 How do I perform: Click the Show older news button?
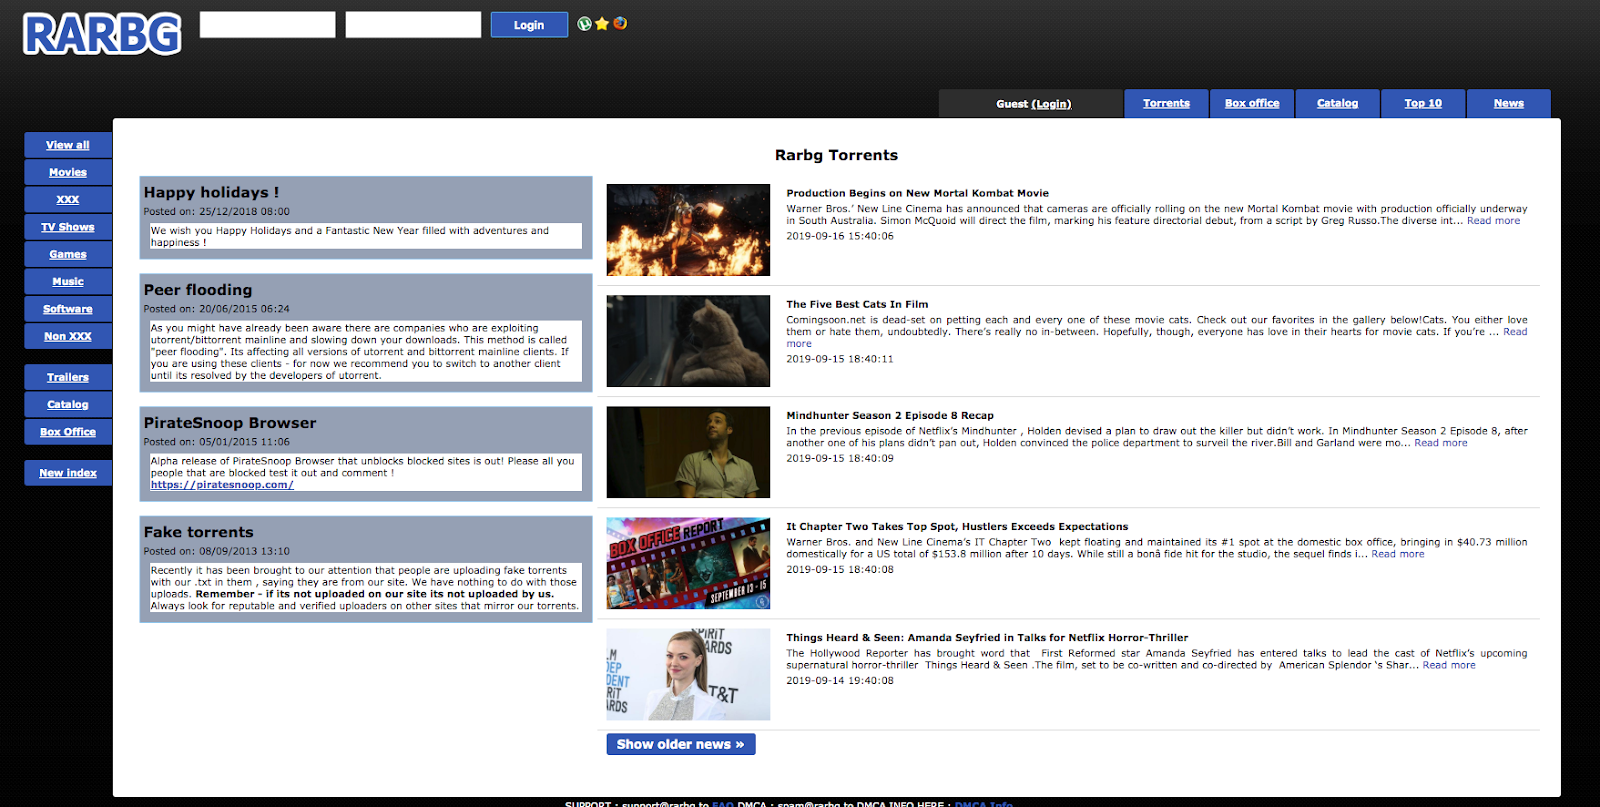[681, 744]
